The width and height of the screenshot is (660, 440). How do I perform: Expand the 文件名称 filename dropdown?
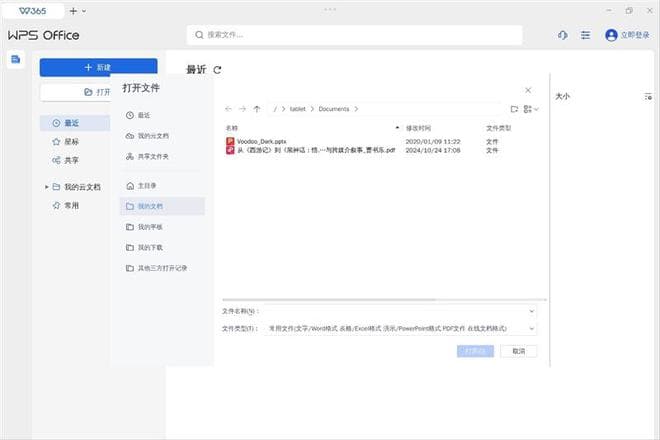(531, 310)
